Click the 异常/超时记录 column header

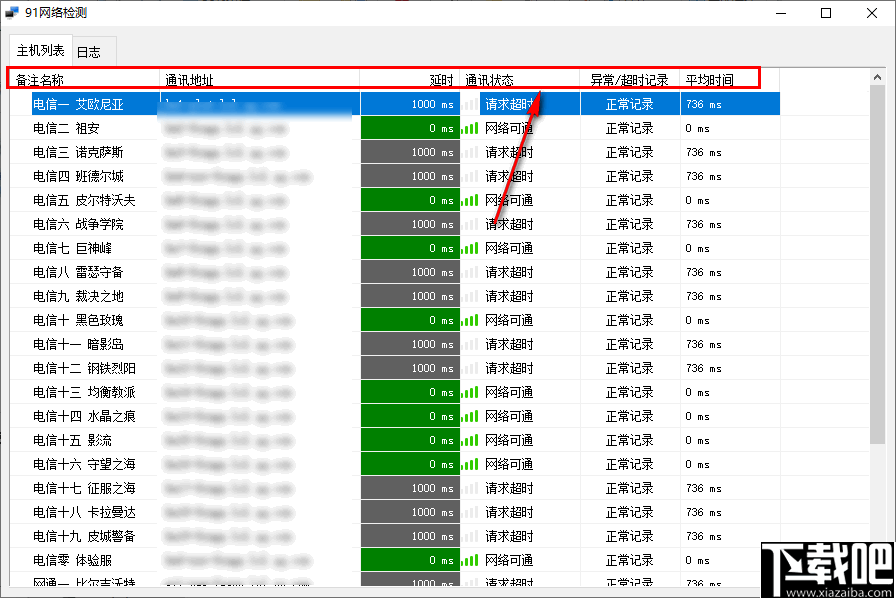click(x=629, y=80)
